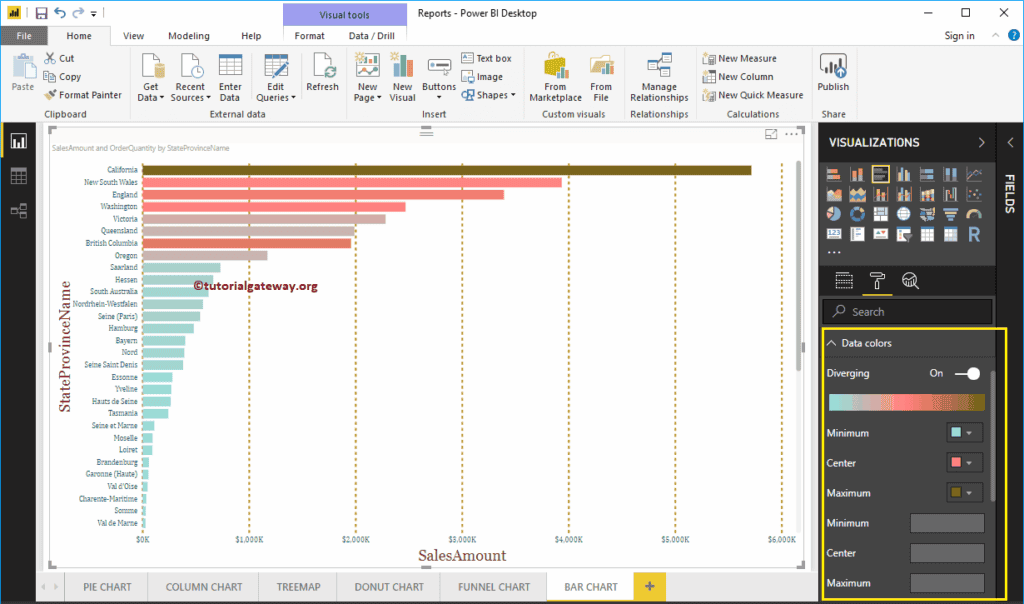Select the pie chart visualization icon
The image size is (1024, 604).
point(834,213)
